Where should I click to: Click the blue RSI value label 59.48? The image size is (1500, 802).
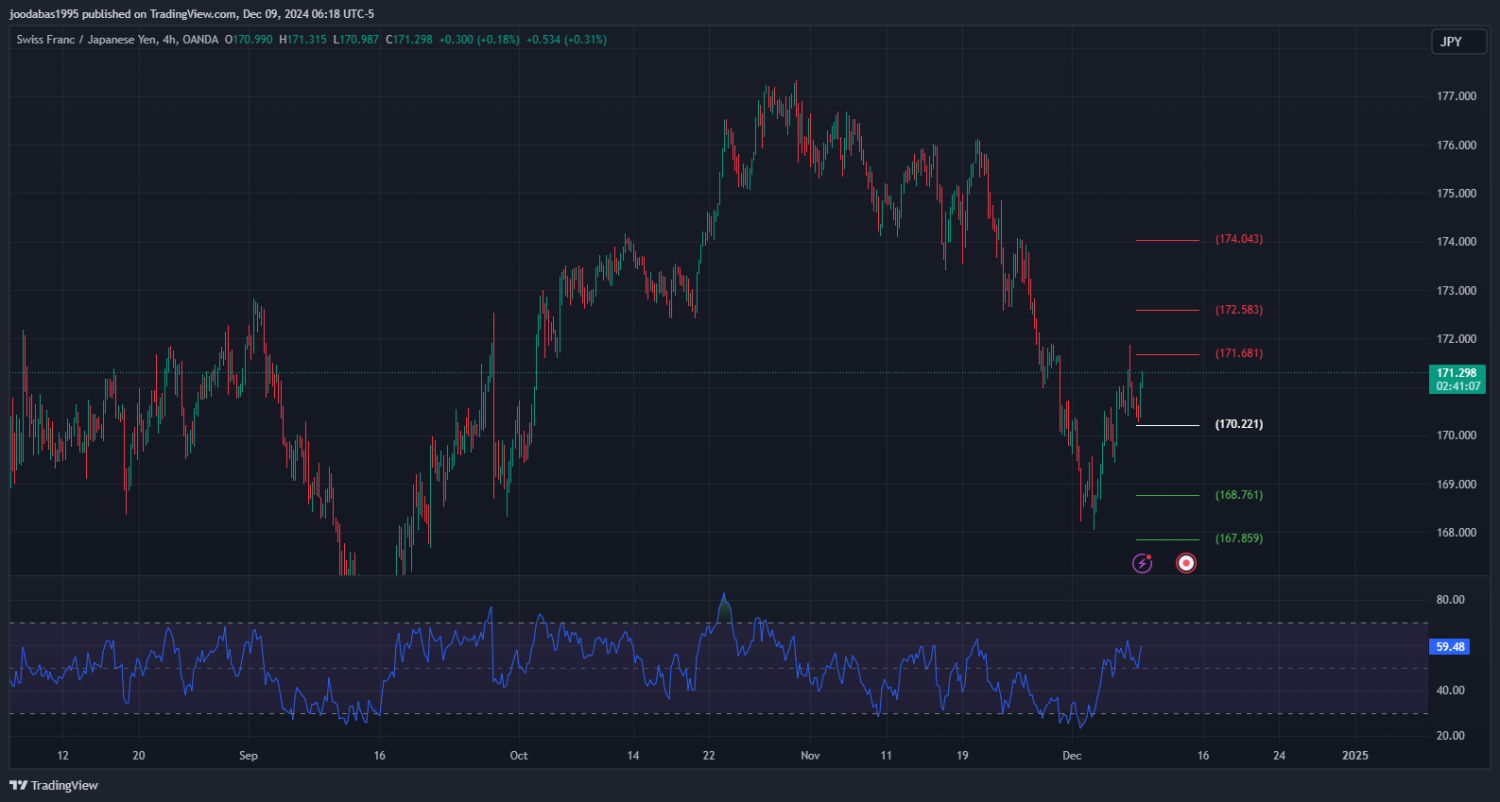point(1450,647)
